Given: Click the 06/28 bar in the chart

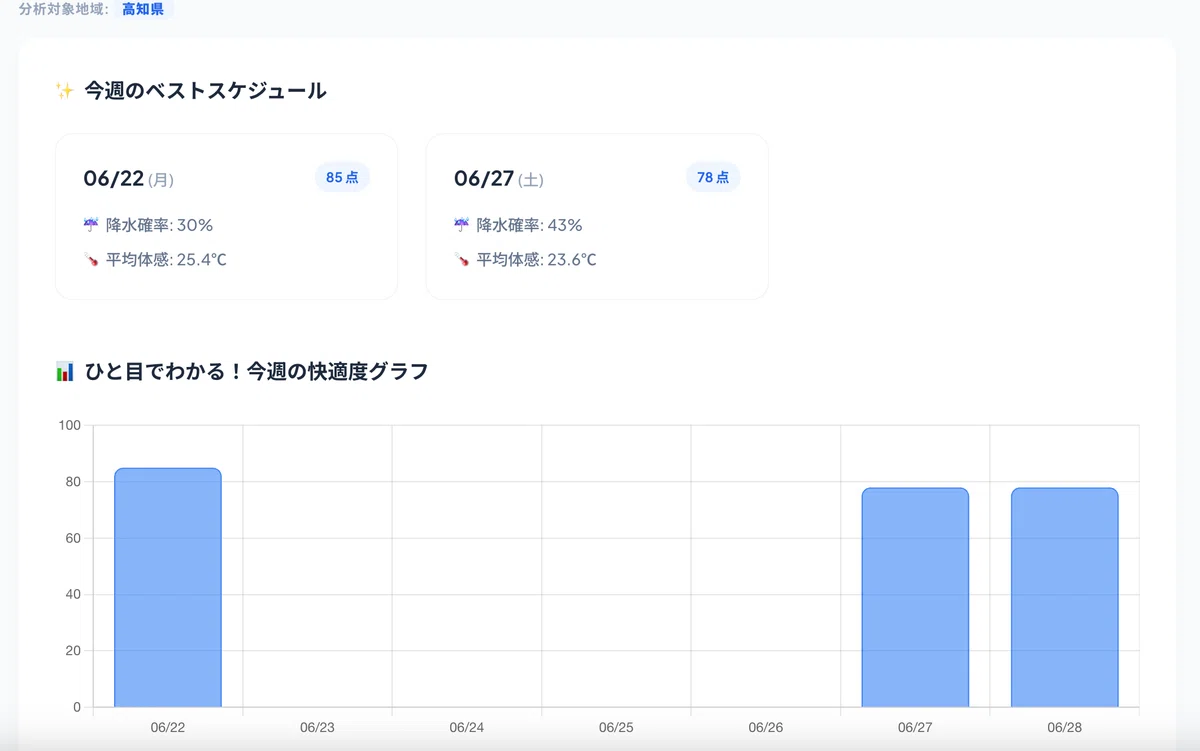Looking at the screenshot, I should tap(1064, 598).
